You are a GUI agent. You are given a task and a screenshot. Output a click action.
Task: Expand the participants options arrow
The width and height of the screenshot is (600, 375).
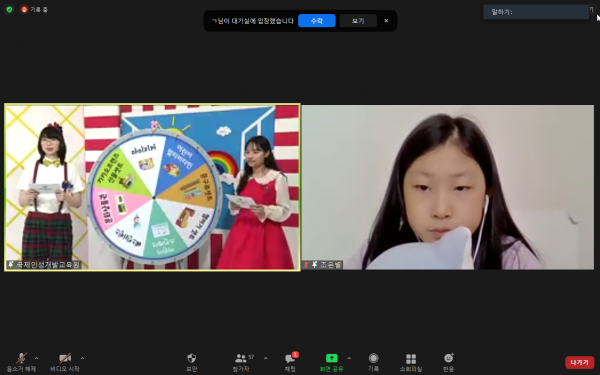[x=266, y=358]
